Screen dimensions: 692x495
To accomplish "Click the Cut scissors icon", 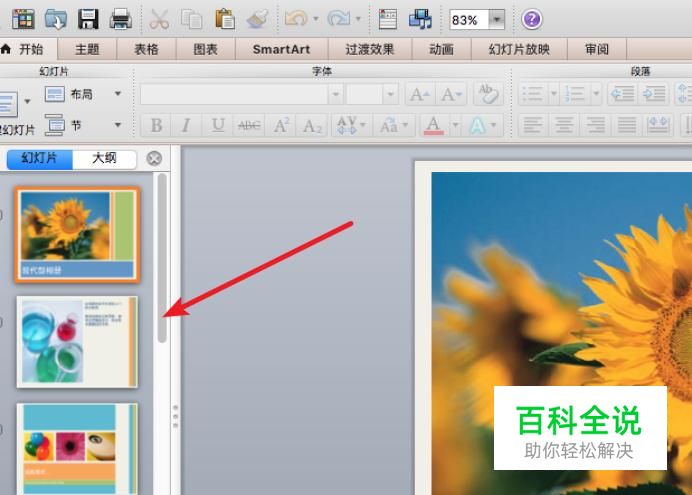I will click(x=159, y=19).
